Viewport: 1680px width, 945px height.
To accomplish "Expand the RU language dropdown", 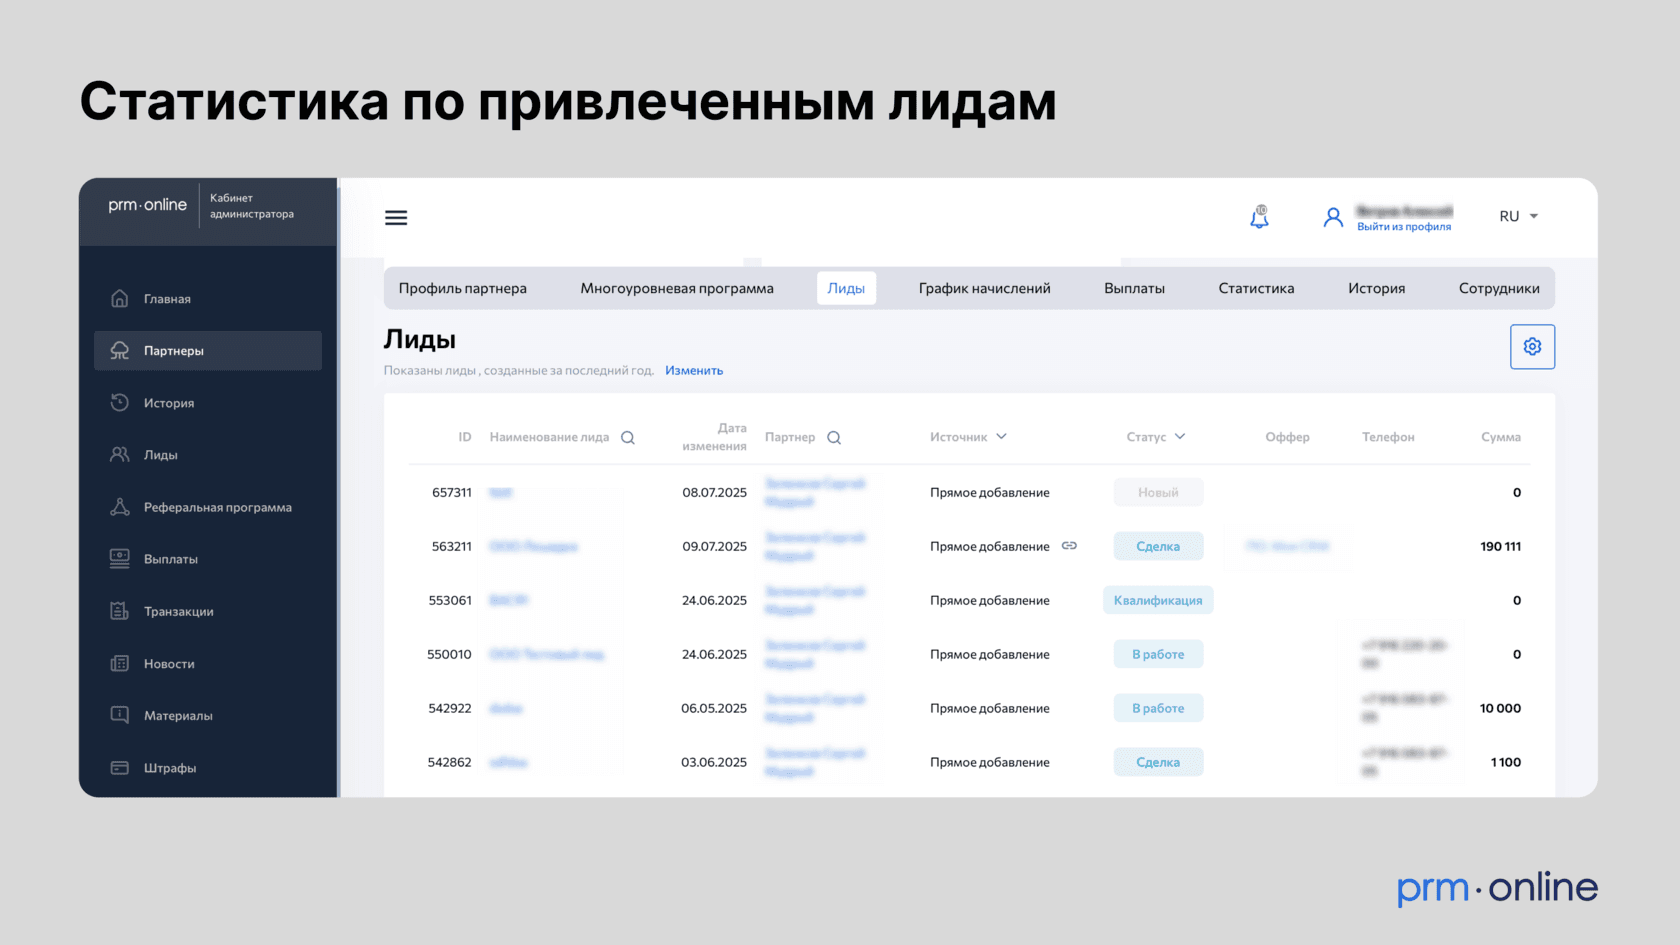I will click(x=1518, y=217).
